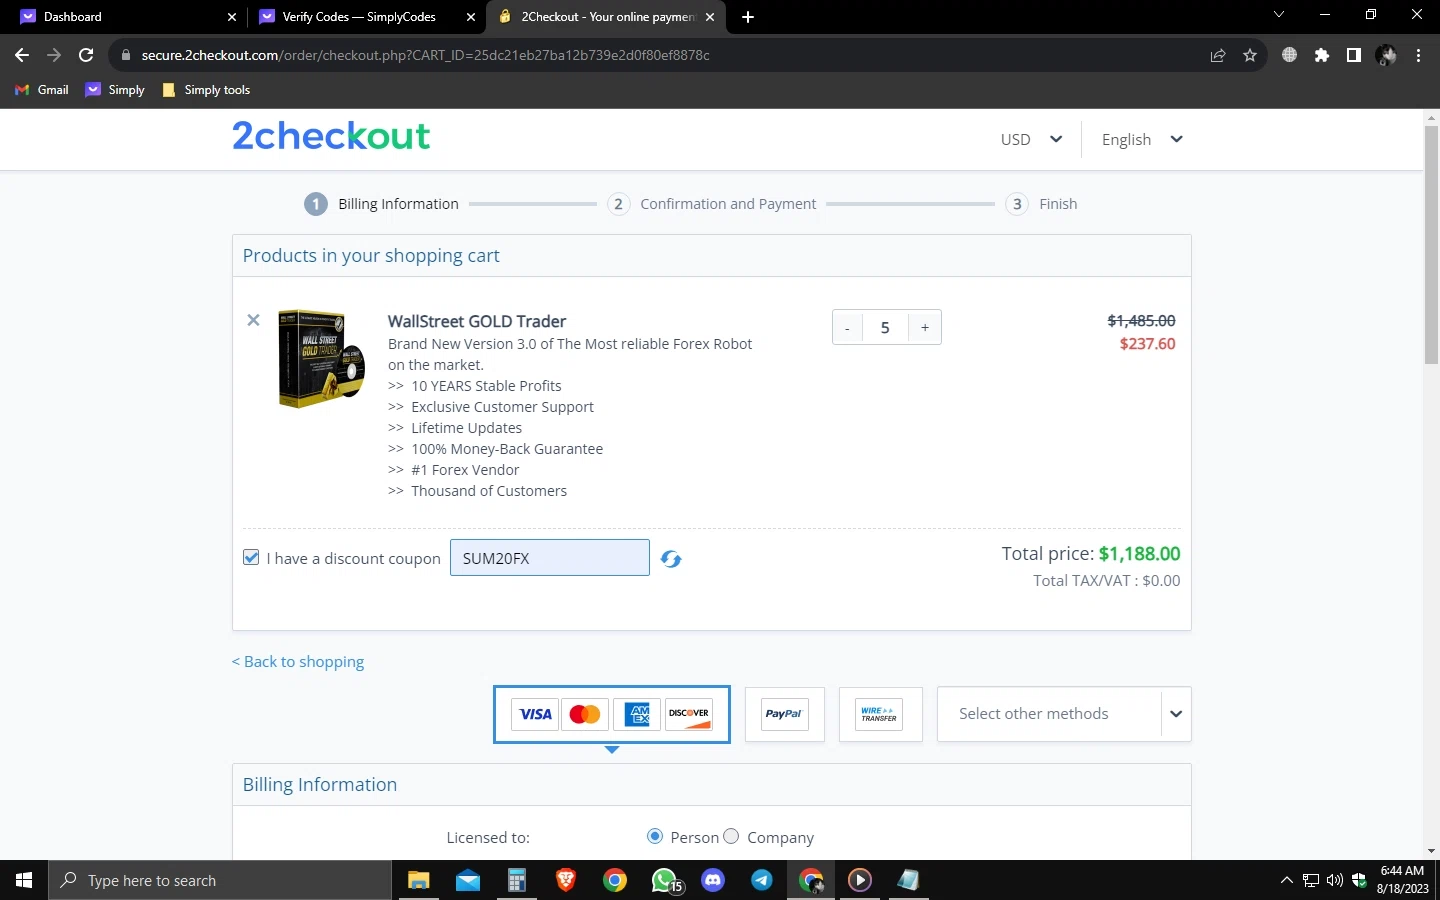
Task: Open the browser share icon
Action: [1218, 55]
